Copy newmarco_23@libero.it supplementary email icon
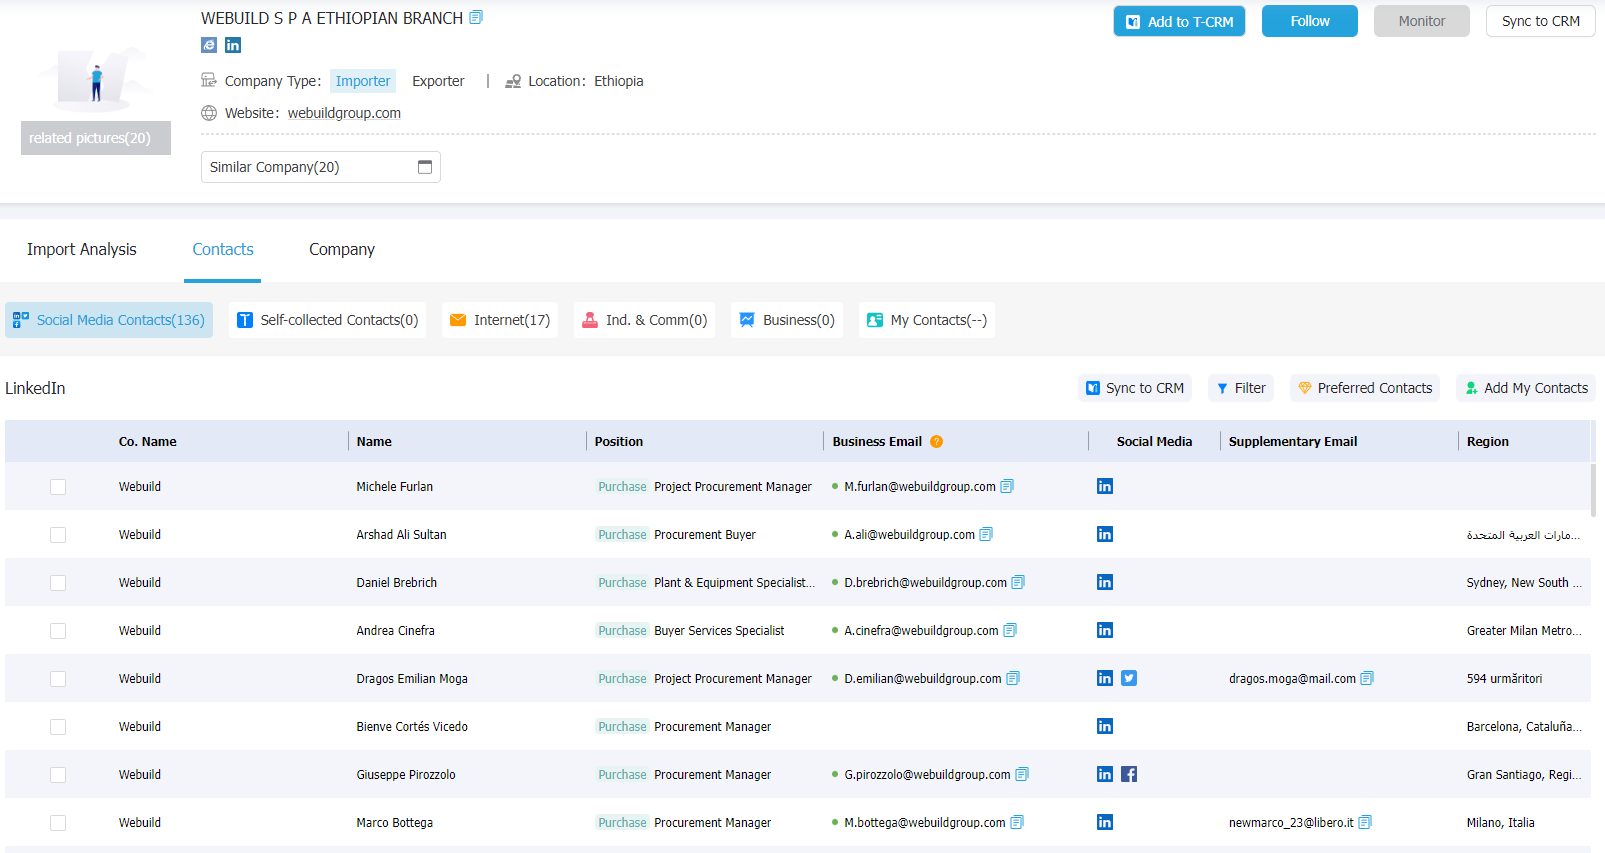This screenshot has width=1605, height=853. pyautogui.click(x=1365, y=822)
